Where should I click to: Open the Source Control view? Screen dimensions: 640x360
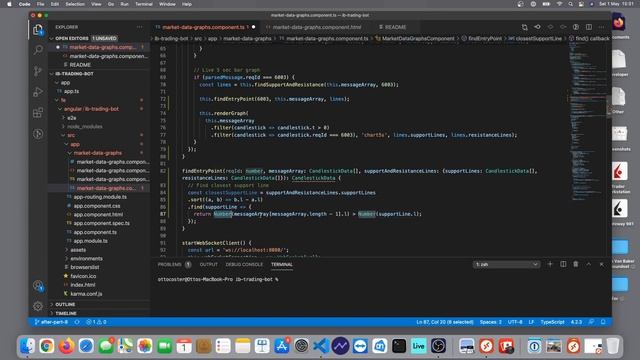coord(38,71)
